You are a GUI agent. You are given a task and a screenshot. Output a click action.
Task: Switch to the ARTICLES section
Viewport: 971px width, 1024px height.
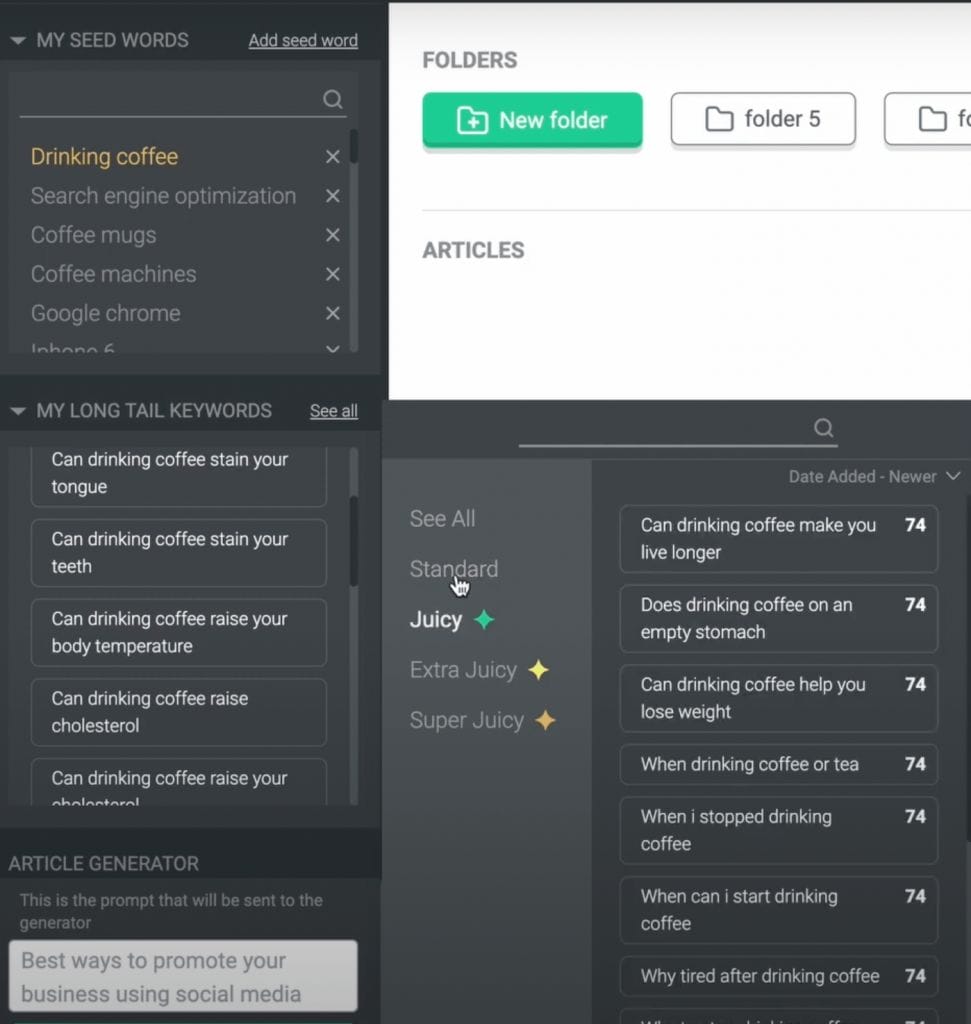[x=473, y=250]
